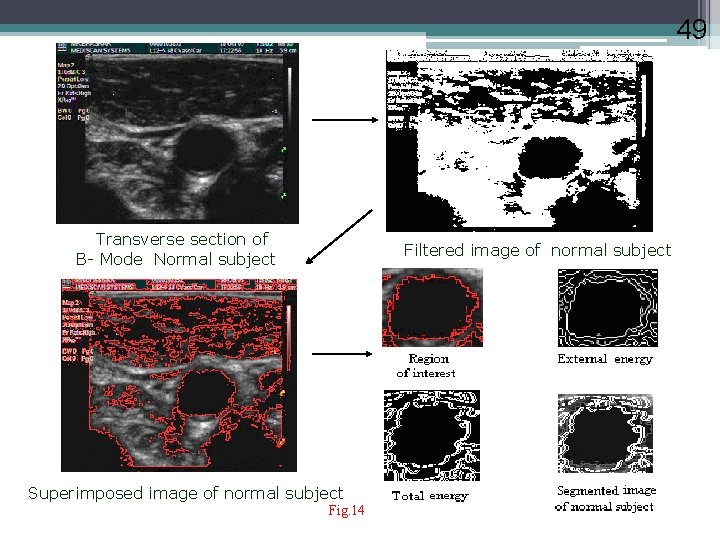Viewport: 720px width, 540px height.
Task: Select the 'External energy' caption
Action: tap(605, 359)
